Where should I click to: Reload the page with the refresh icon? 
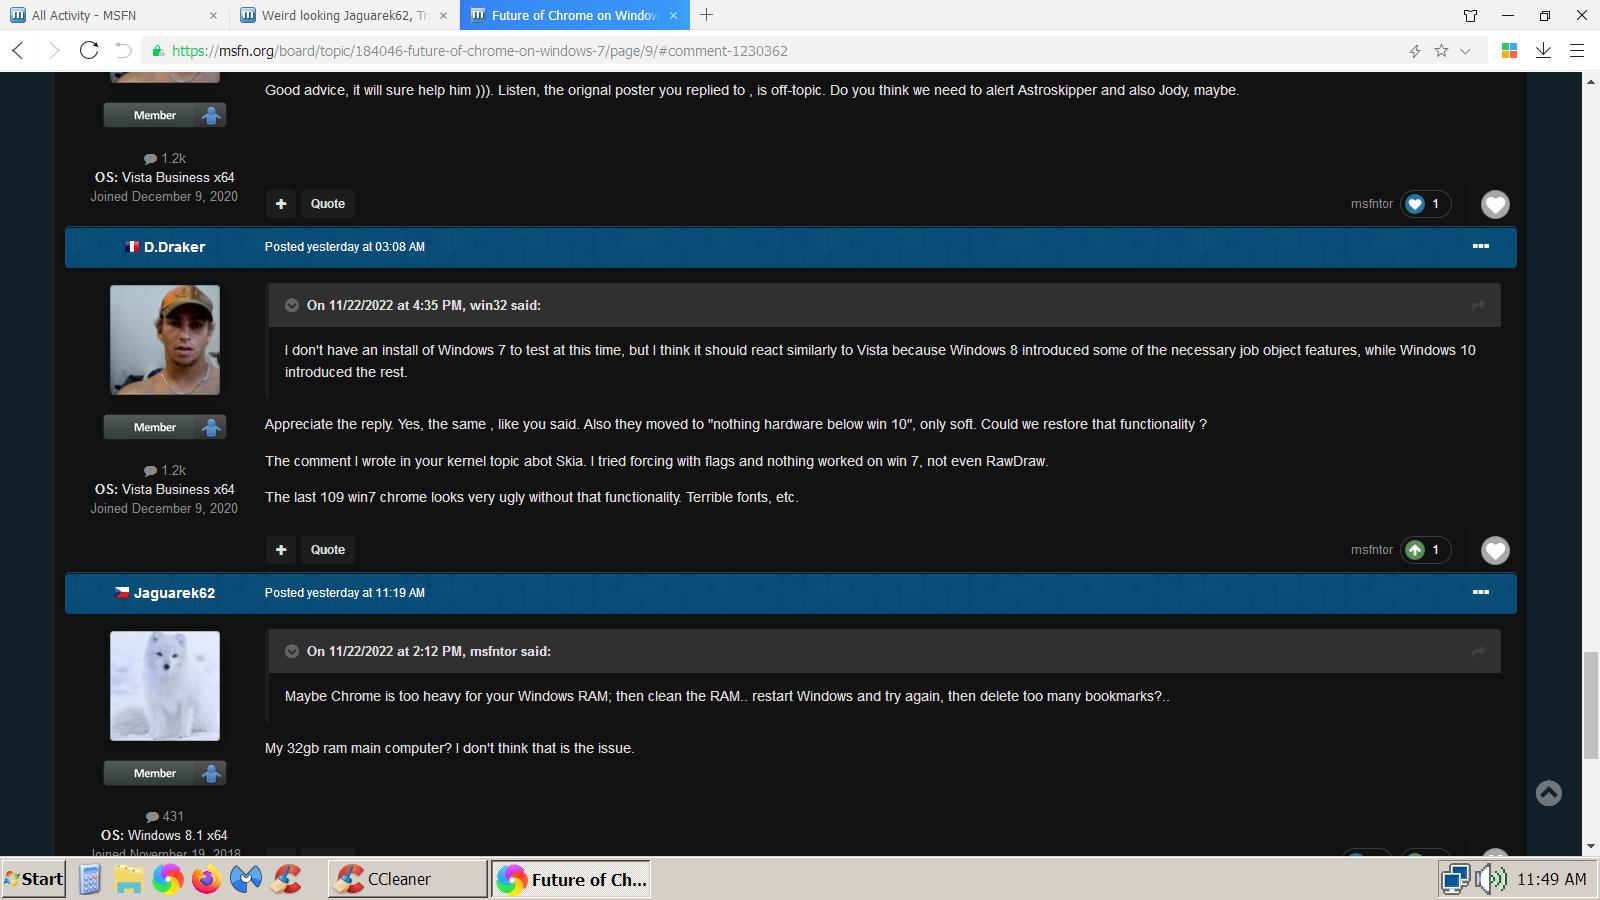pos(89,51)
